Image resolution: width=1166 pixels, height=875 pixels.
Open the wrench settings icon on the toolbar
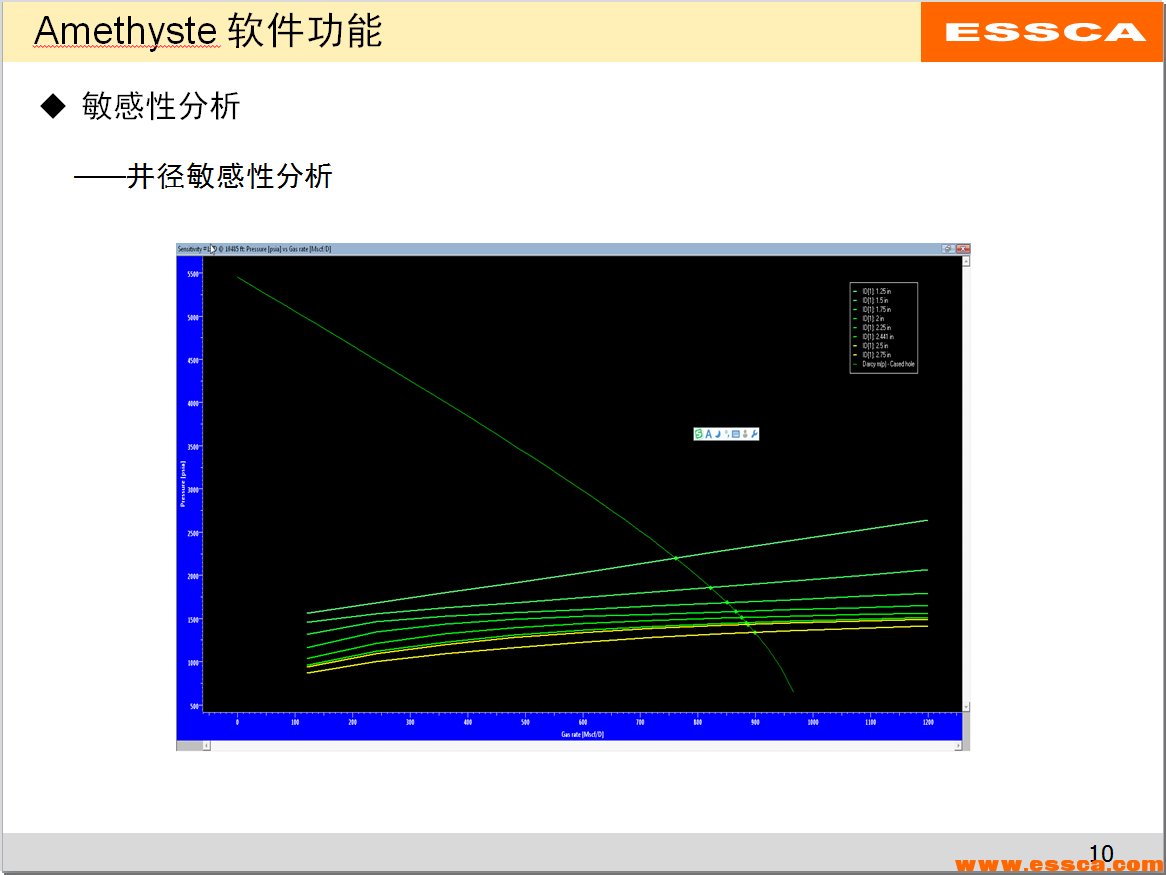click(754, 434)
